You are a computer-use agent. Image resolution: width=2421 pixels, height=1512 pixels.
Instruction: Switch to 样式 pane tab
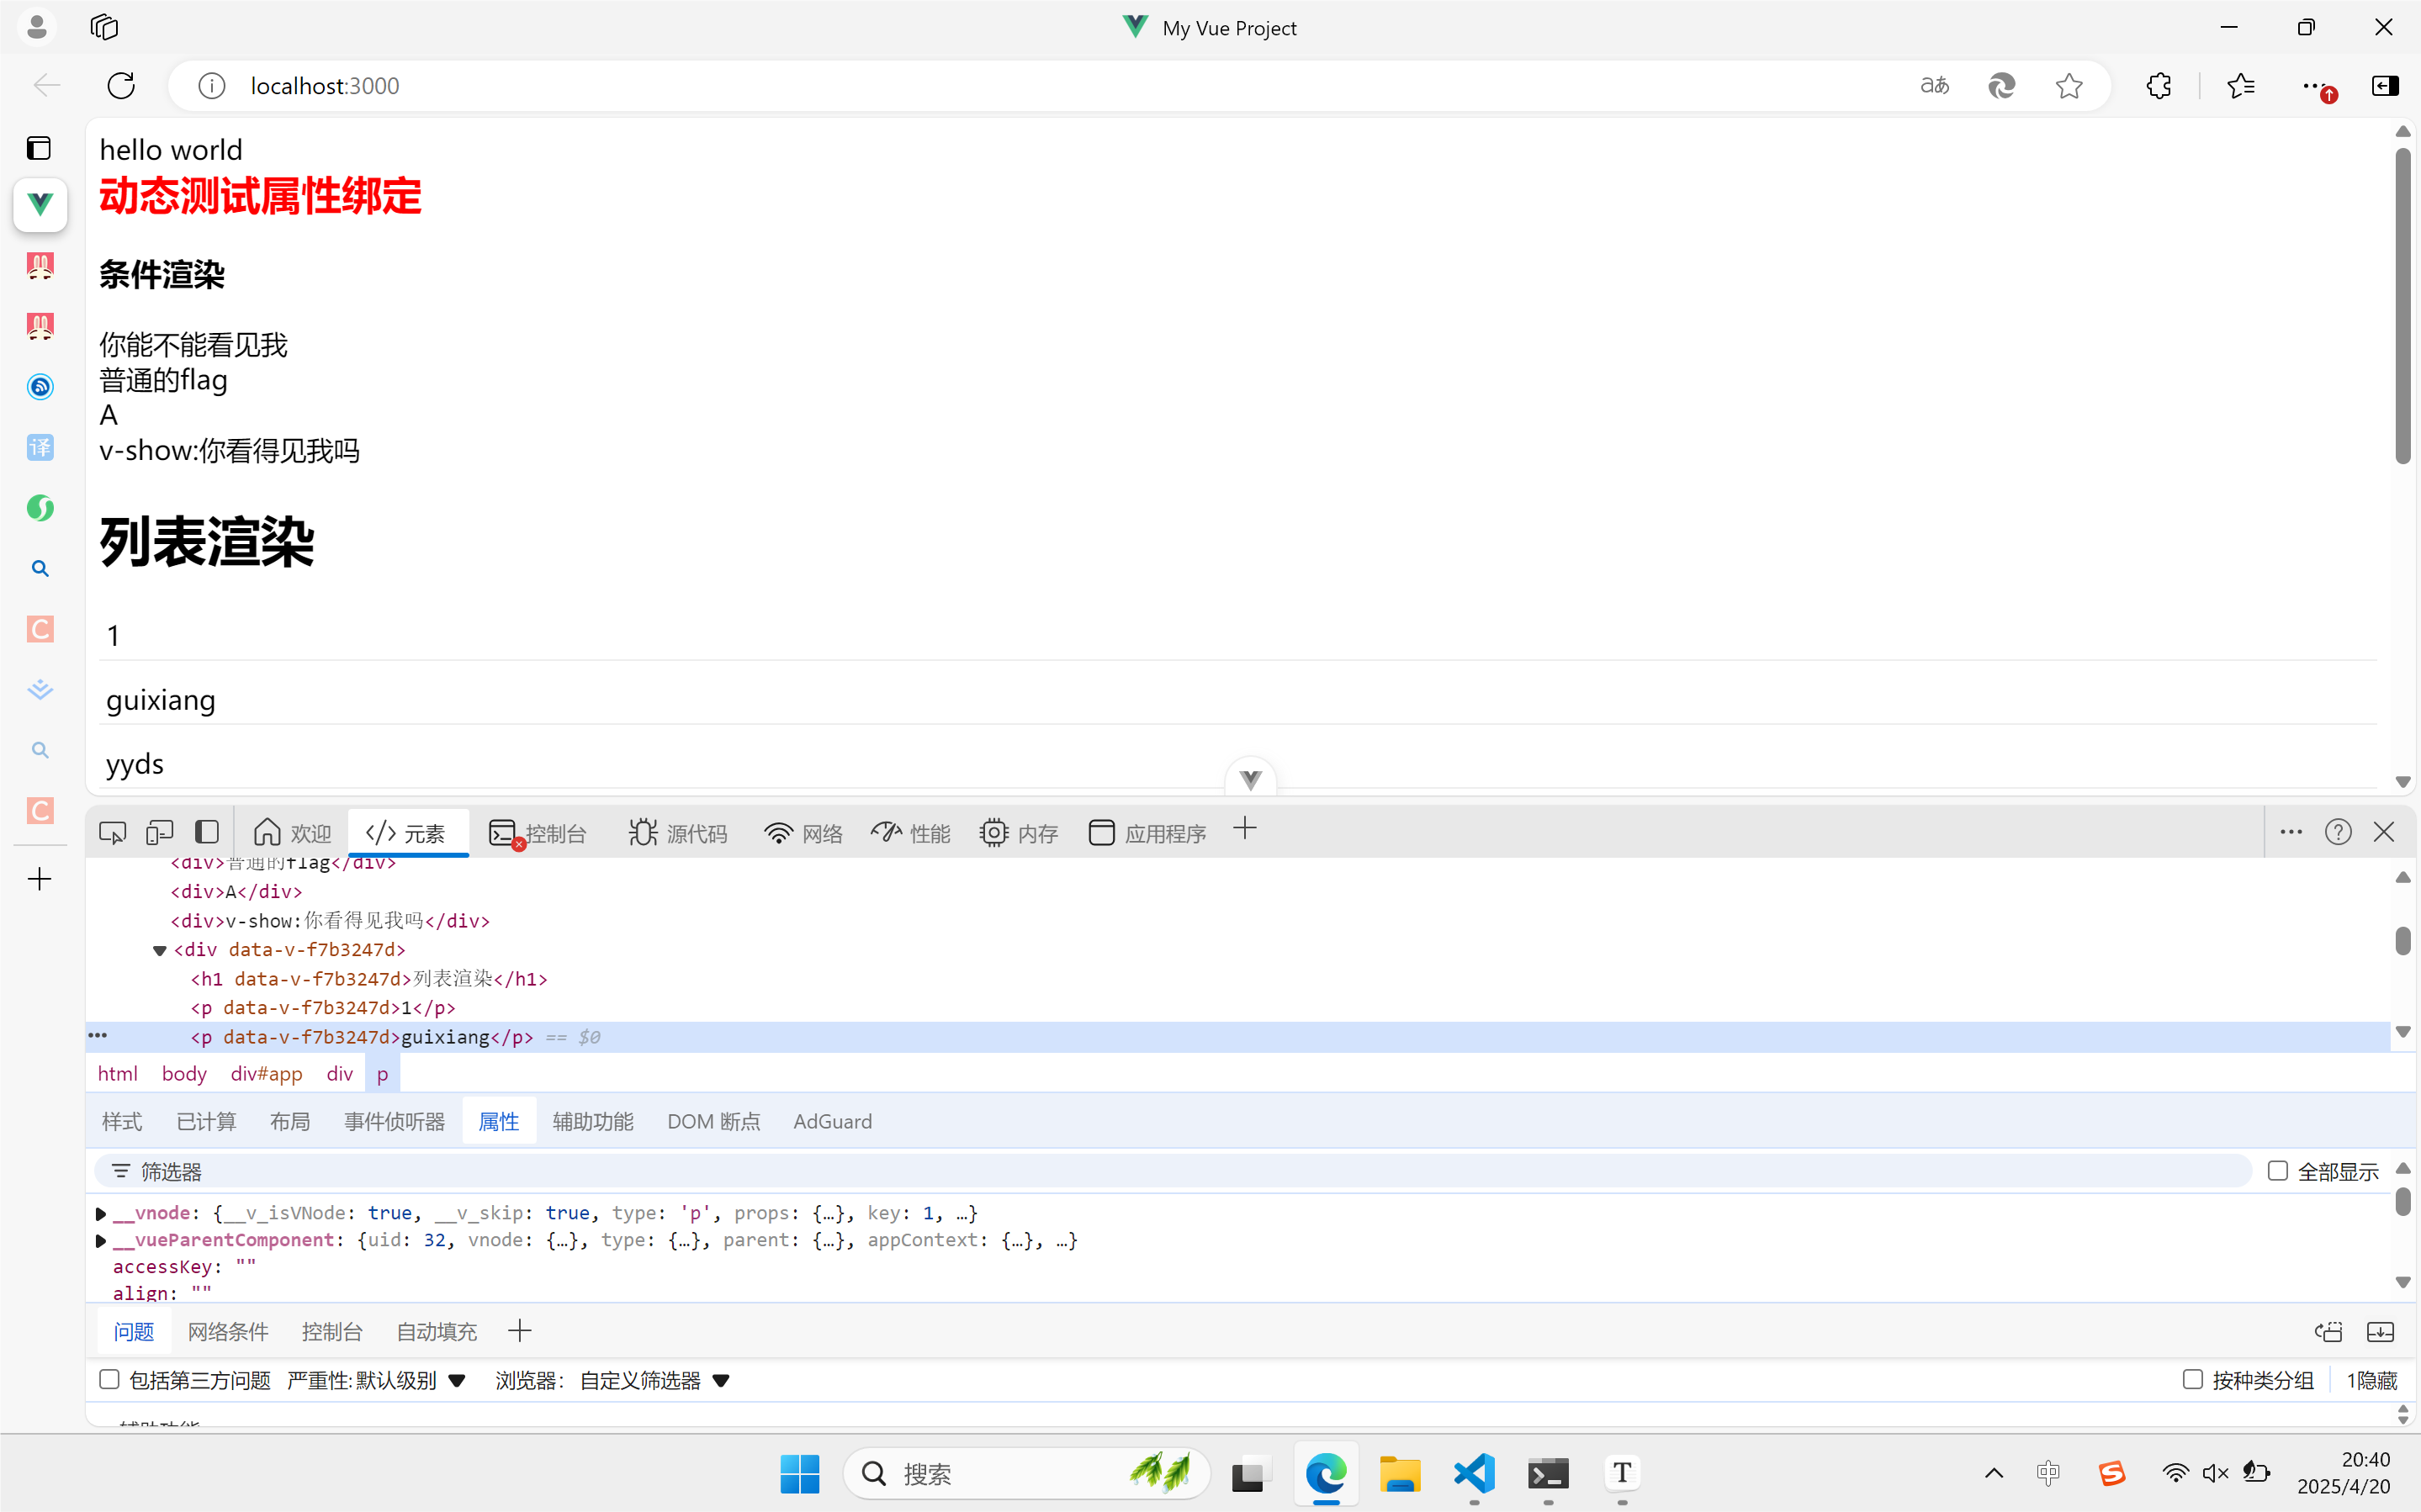tap(122, 1121)
